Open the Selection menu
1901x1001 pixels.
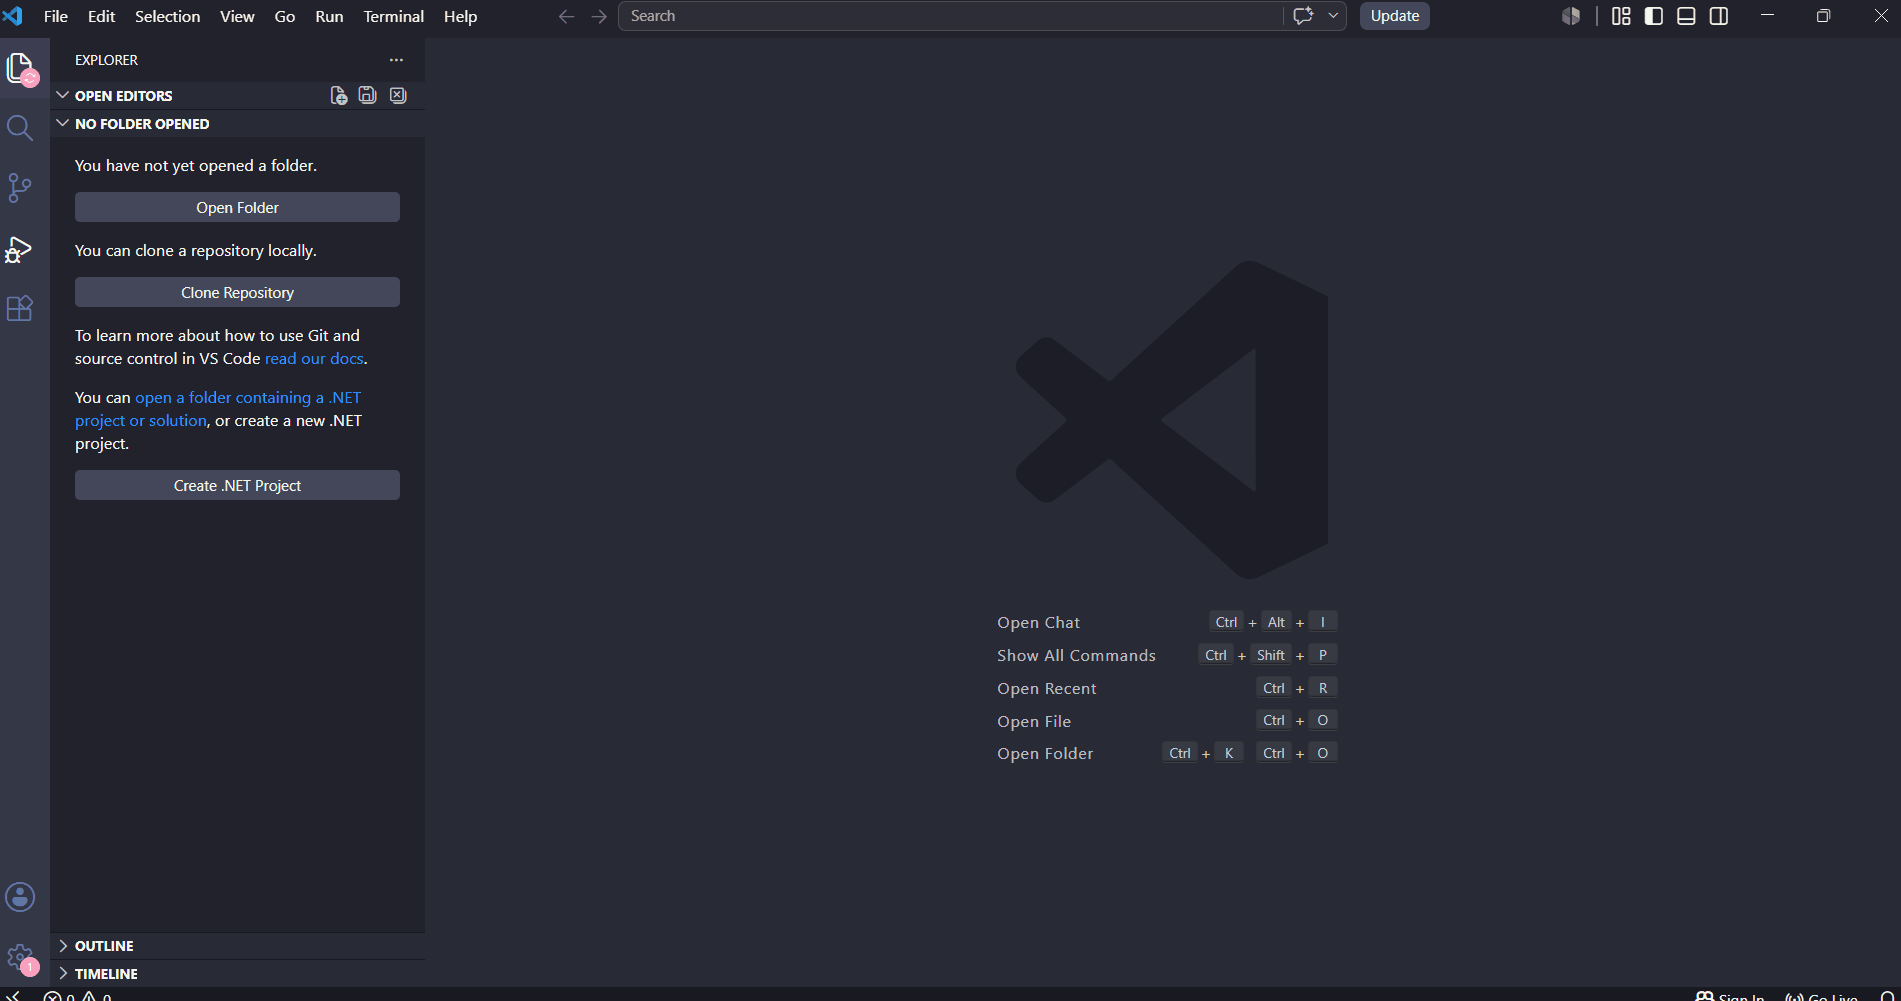[167, 16]
